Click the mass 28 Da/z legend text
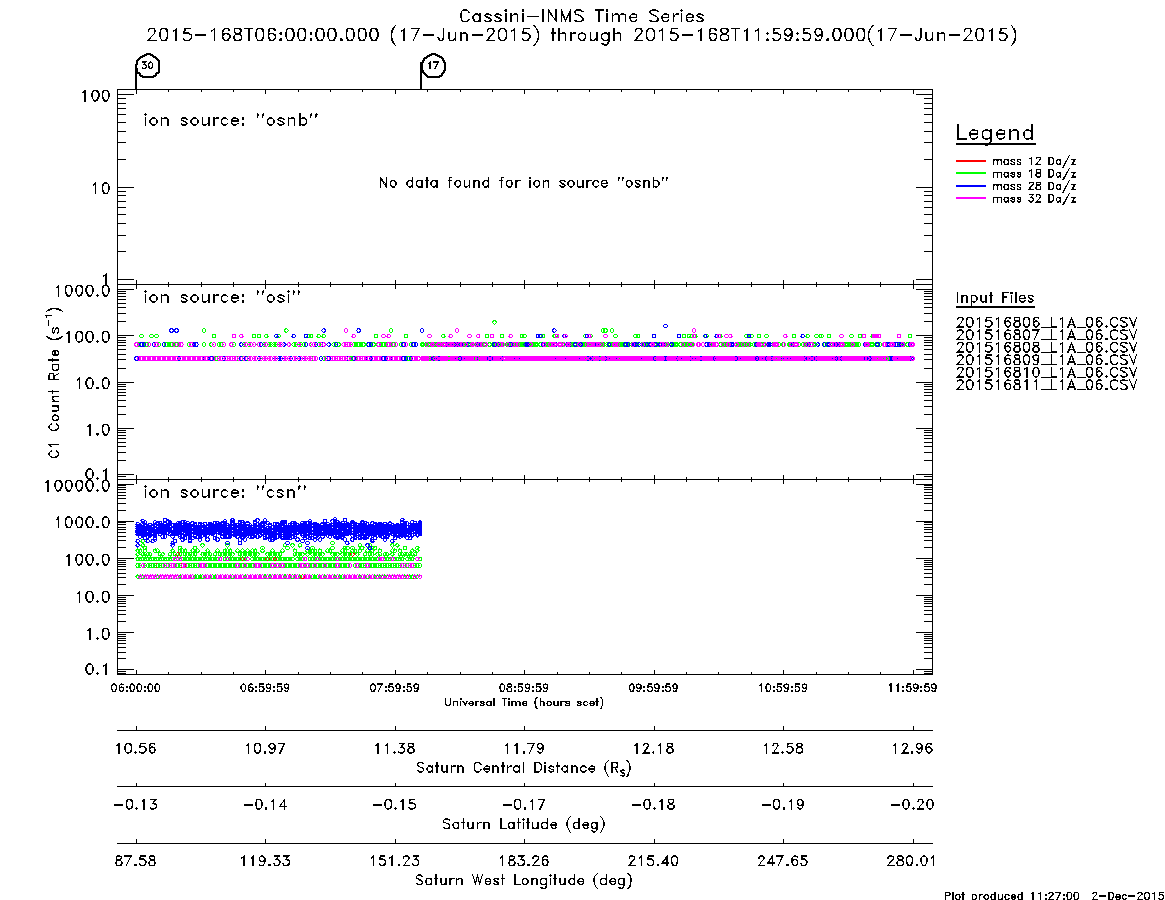 click(x=1033, y=186)
